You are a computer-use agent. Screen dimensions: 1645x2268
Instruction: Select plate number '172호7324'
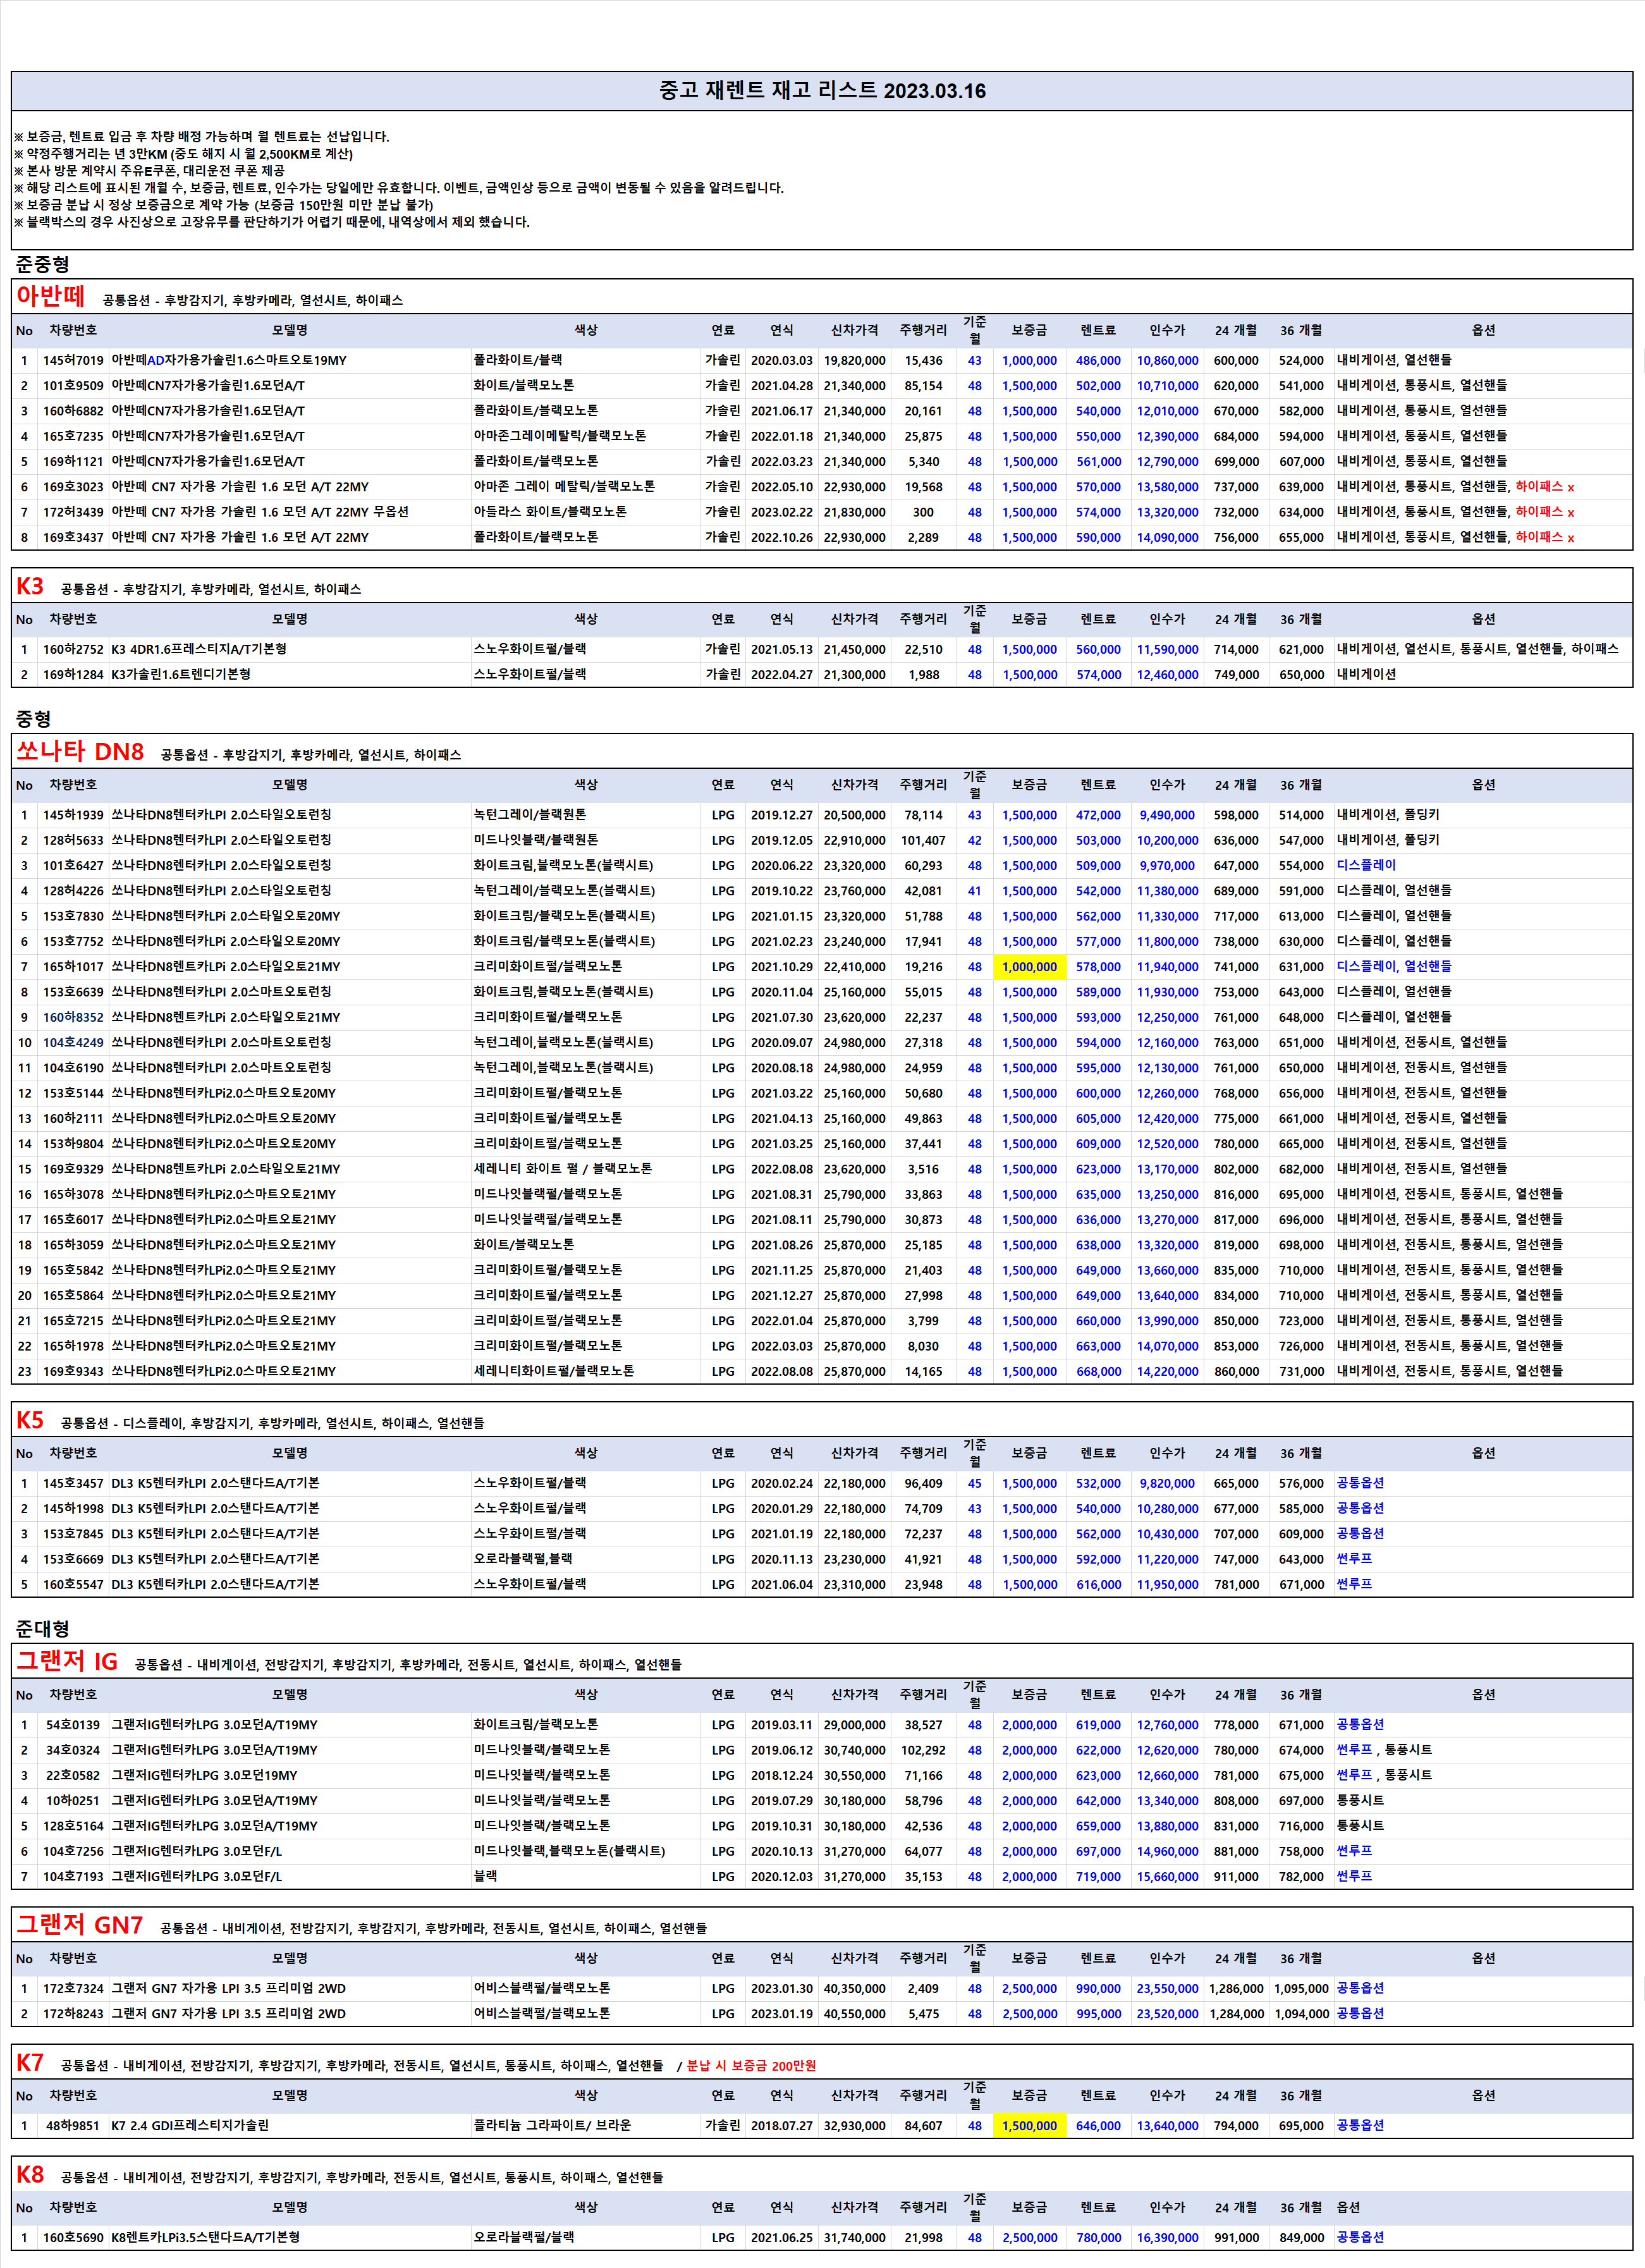tap(73, 1989)
